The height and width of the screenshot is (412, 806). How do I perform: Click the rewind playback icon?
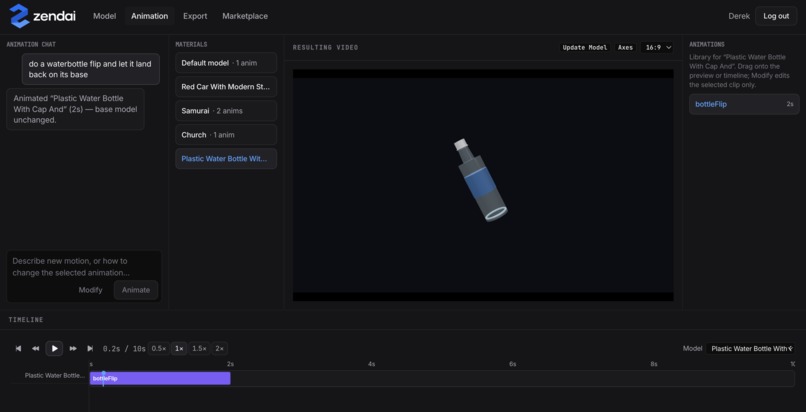click(35, 348)
